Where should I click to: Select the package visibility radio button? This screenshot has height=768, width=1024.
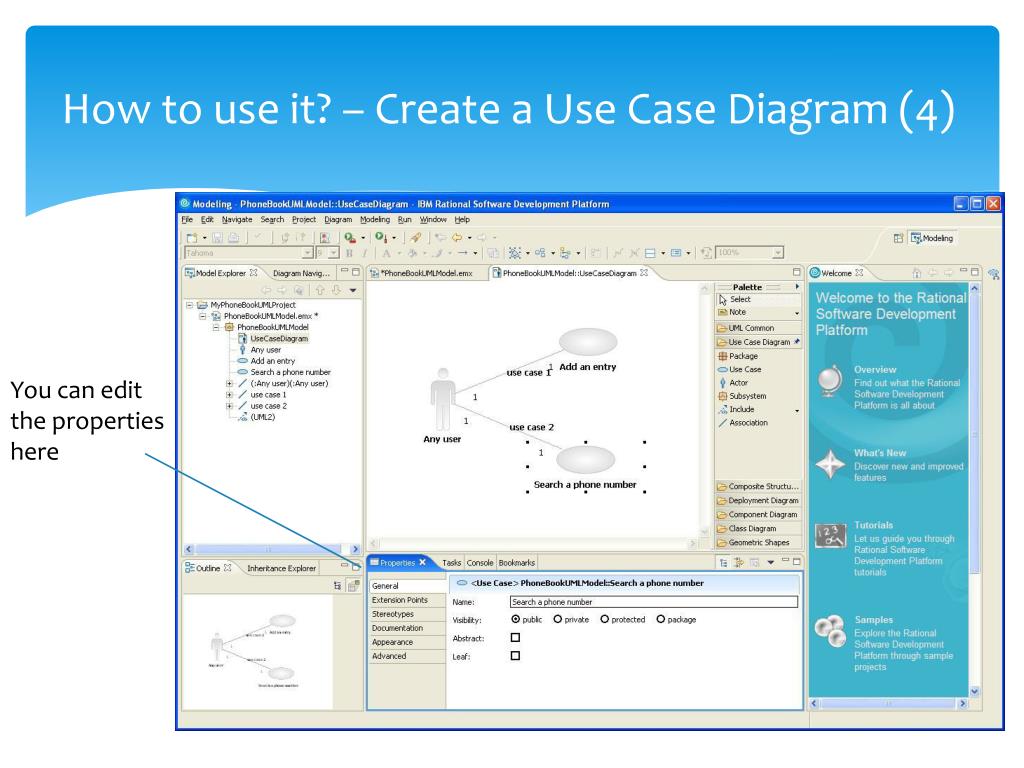(x=661, y=619)
